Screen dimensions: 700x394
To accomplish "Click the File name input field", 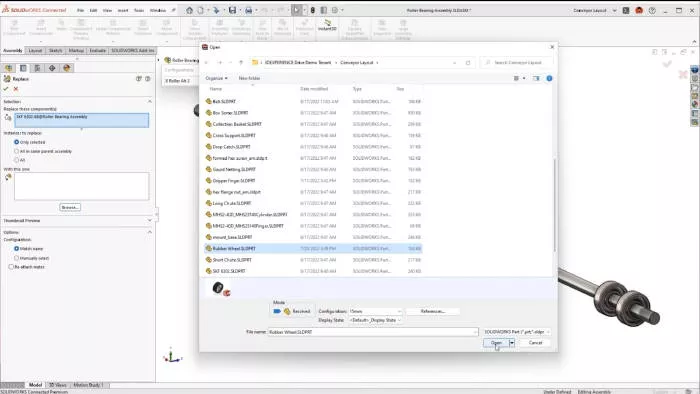I will 373,332.
